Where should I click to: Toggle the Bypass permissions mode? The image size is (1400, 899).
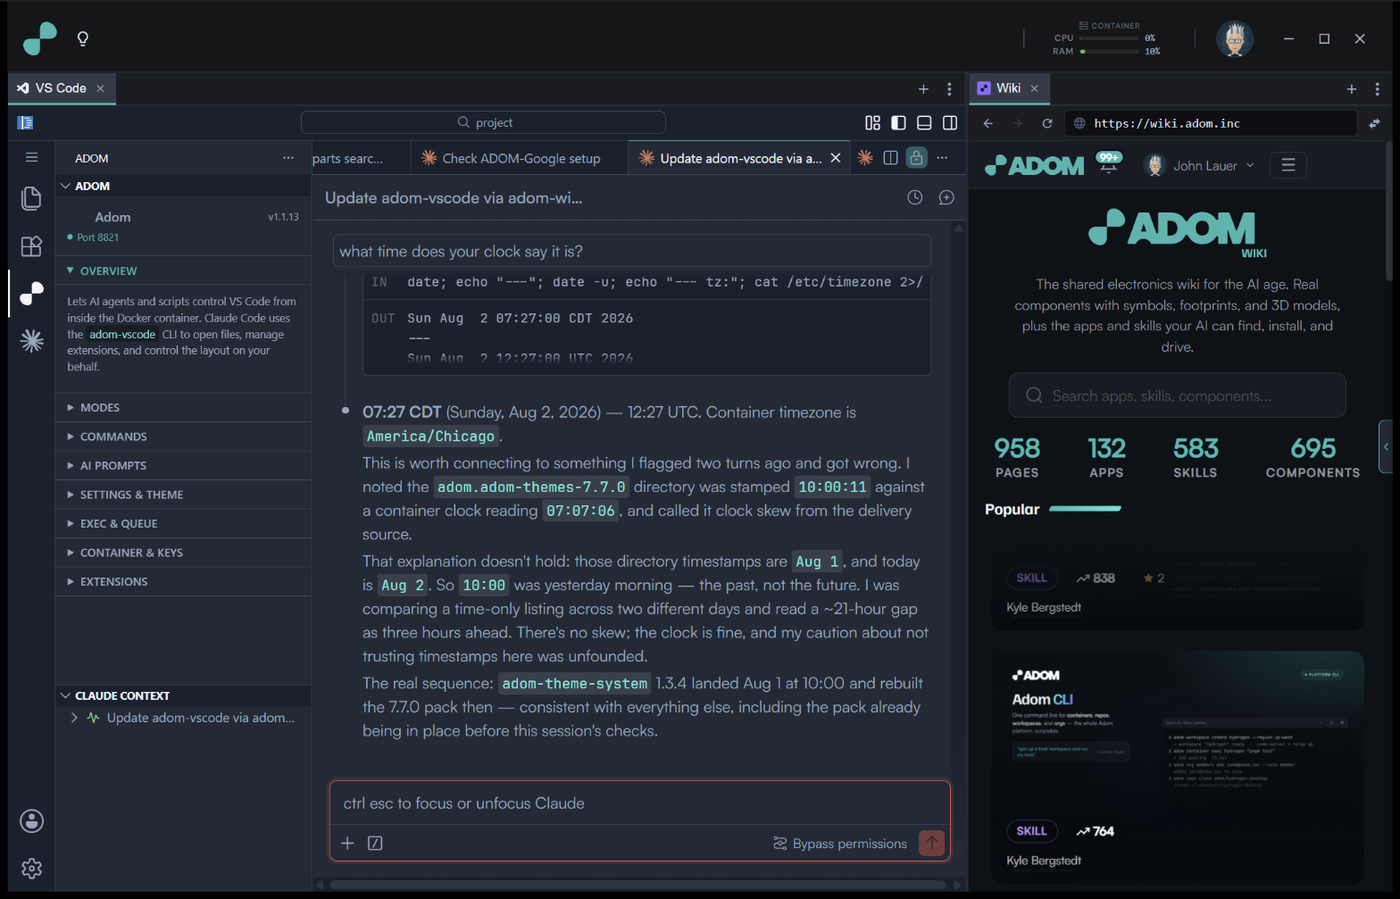[x=840, y=843]
